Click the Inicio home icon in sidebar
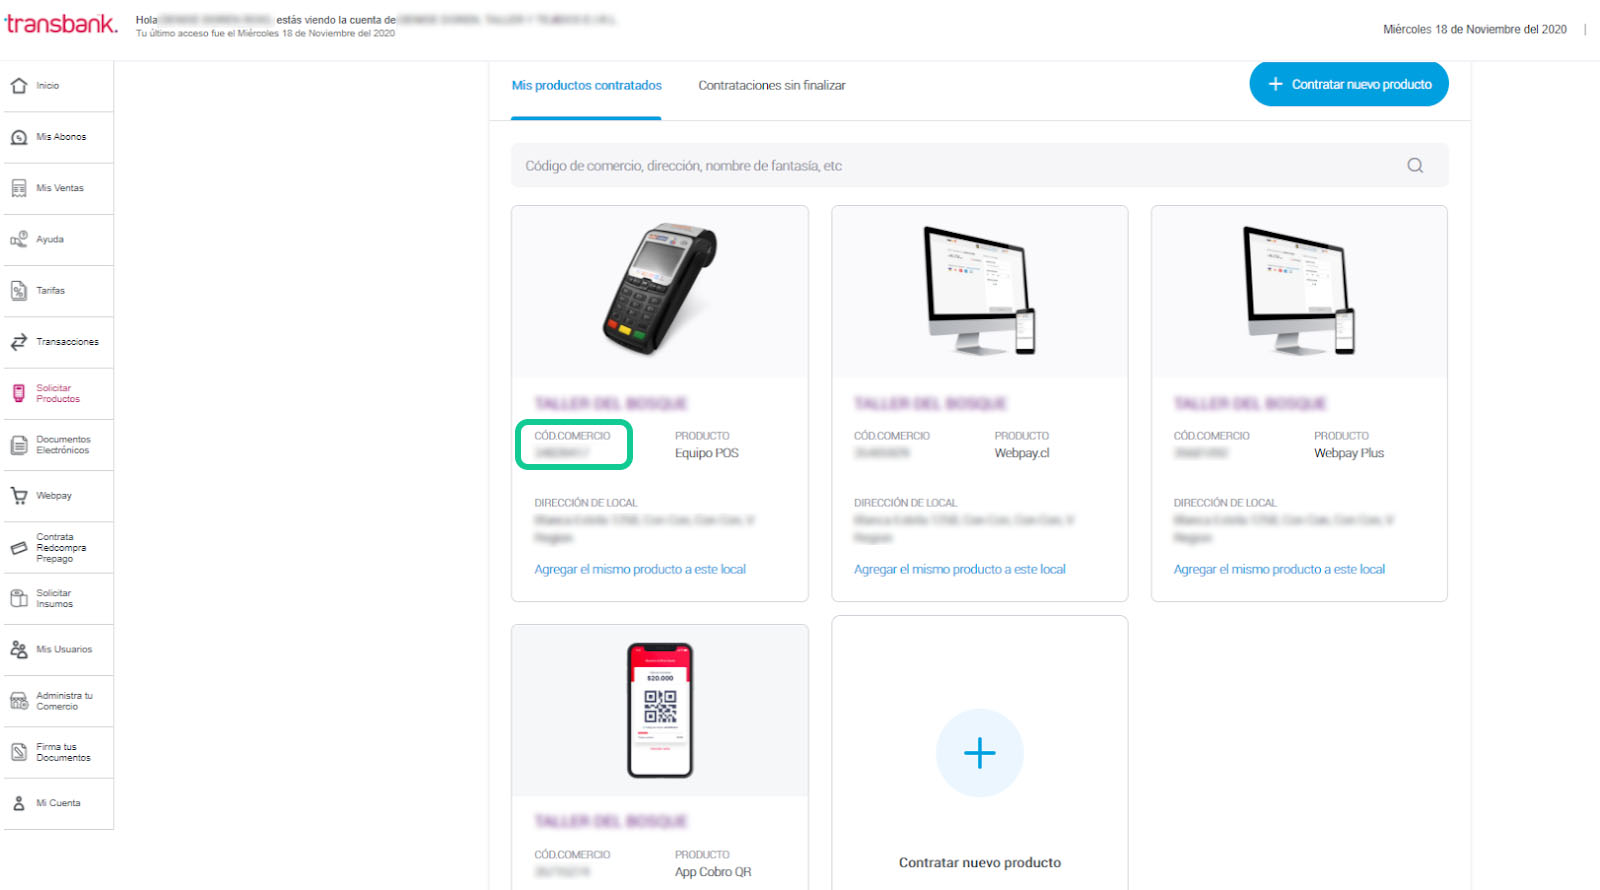Viewport: 1600px width, 890px height. point(19,86)
